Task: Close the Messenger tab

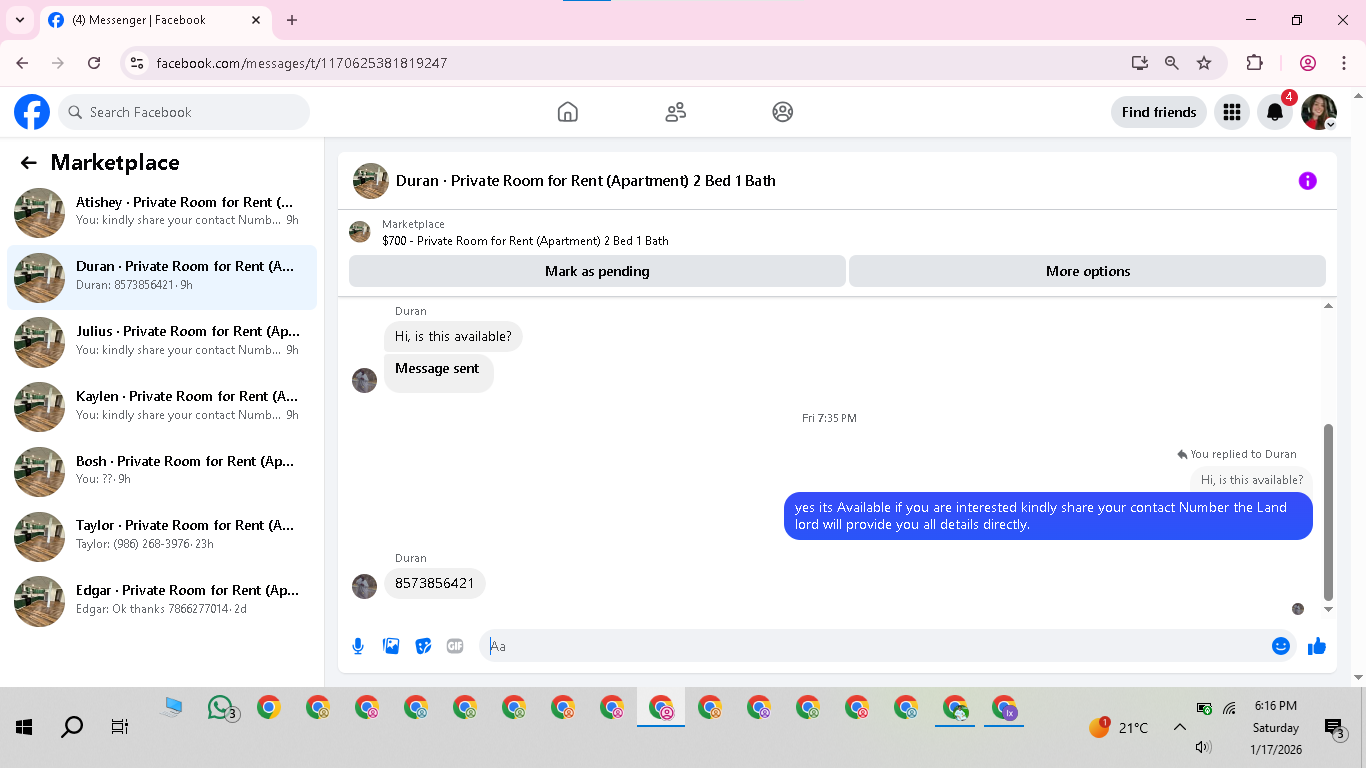Action: coord(255,20)
